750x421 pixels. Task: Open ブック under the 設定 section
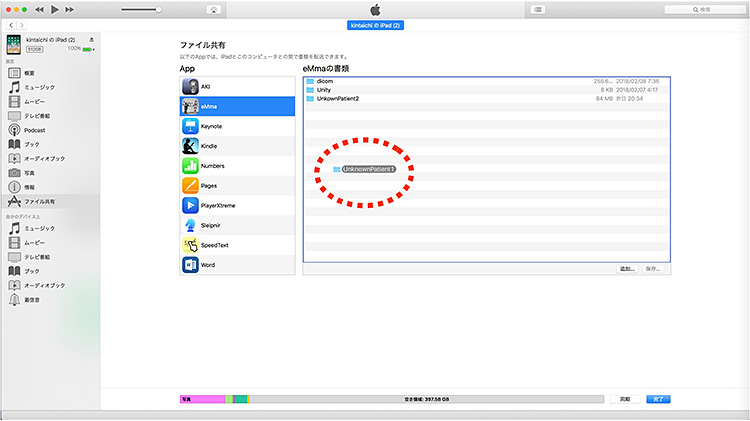[x=32, y=144]
